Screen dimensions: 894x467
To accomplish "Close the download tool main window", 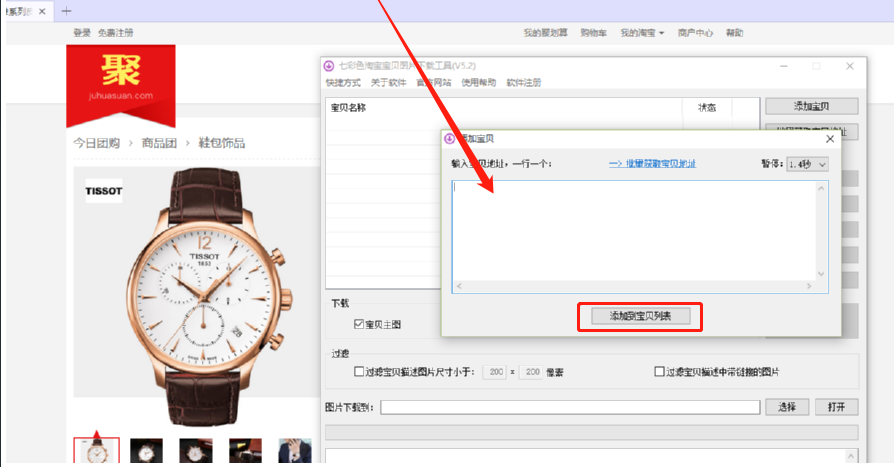I will tap(850, 66).
